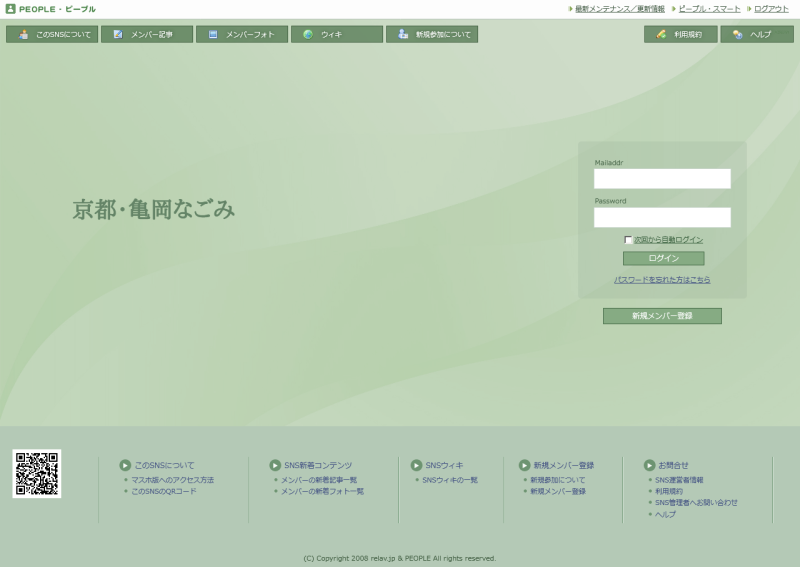Screen dimensions: 800x567
Task: Open 最新メンテナンス／更新情報 link
Action: [620, 9]
